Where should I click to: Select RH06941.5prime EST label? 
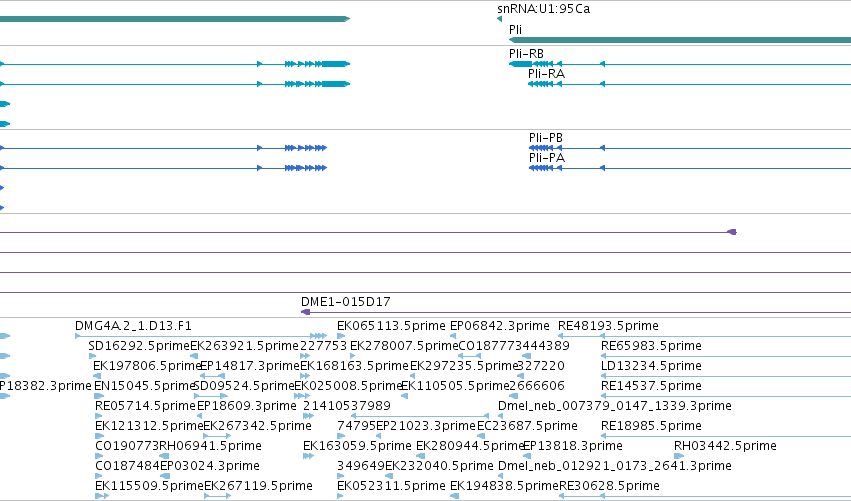(x=211, y=446)
